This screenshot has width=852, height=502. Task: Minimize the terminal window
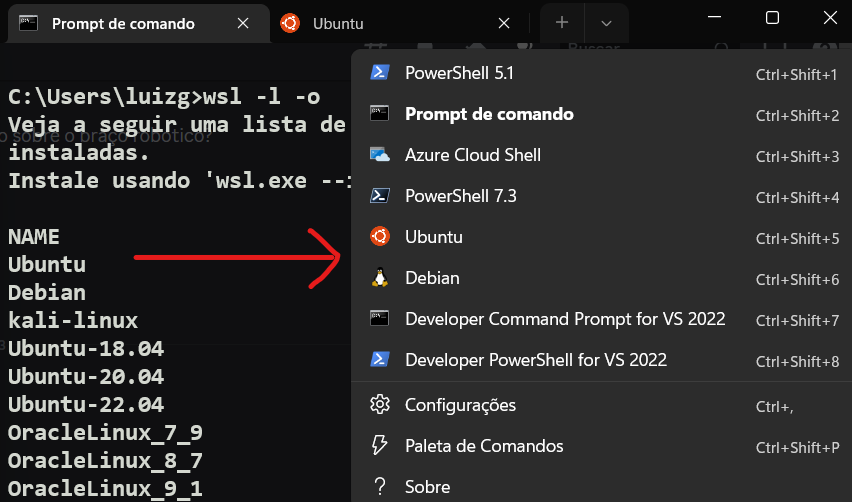(715, 17)
